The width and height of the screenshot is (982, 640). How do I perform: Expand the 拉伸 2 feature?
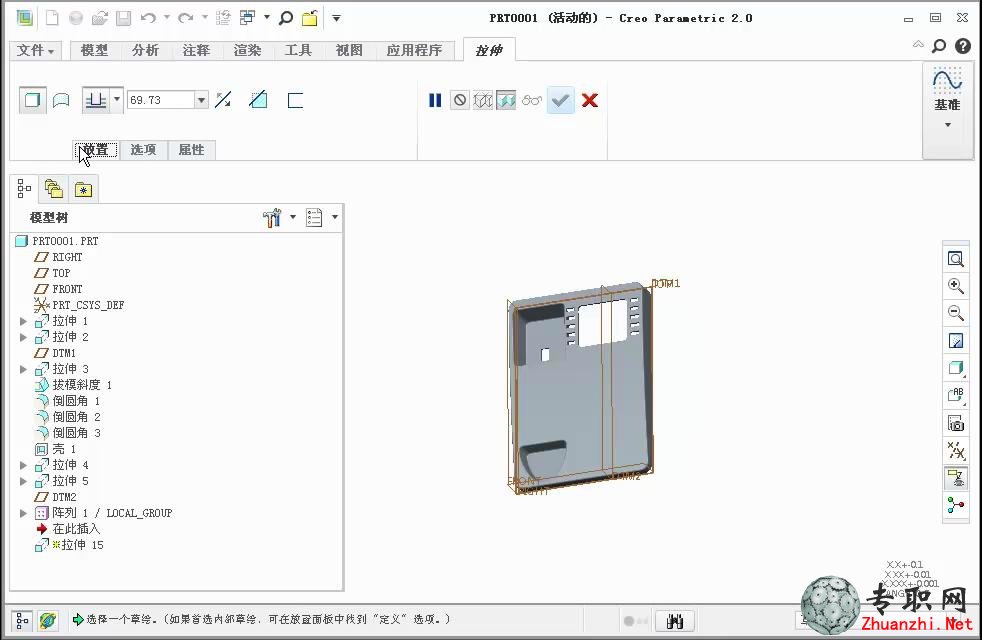point(23,338)
